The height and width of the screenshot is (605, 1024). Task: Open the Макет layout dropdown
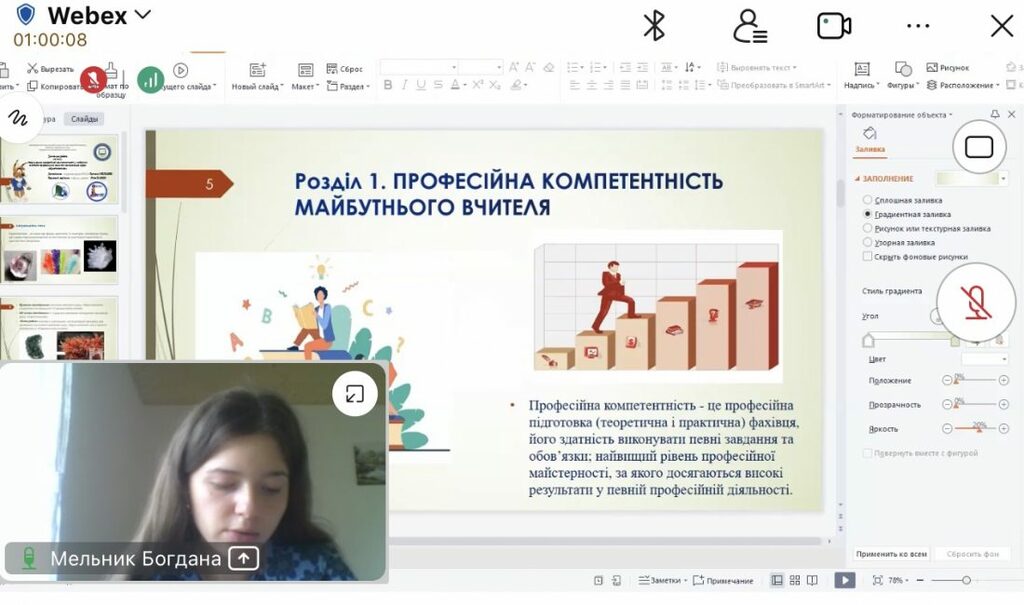pyautogui.click(x=303, y=86)
